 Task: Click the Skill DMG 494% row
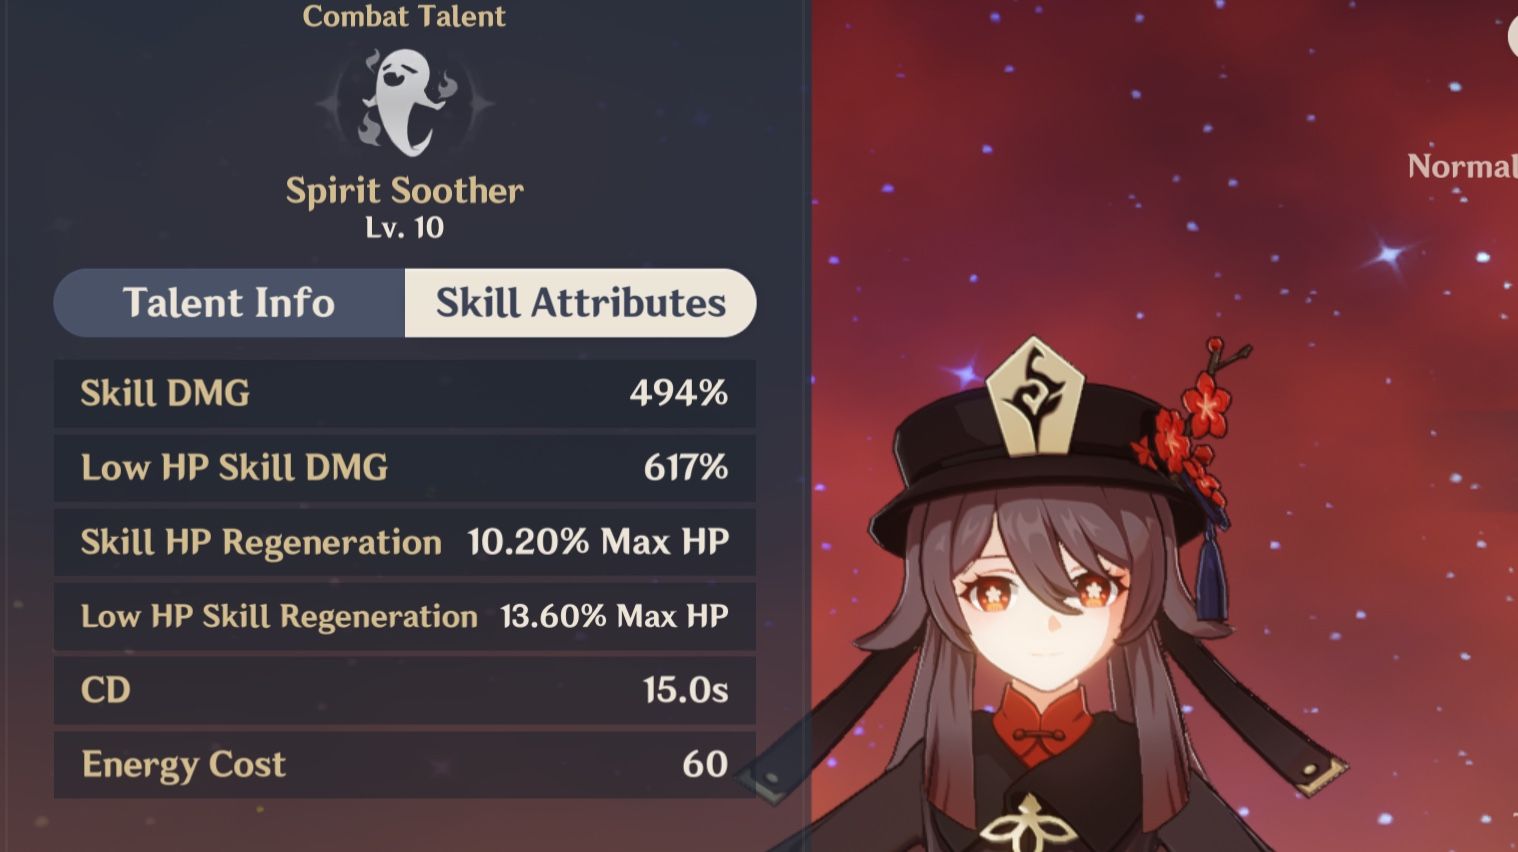(x=405, y=393)
